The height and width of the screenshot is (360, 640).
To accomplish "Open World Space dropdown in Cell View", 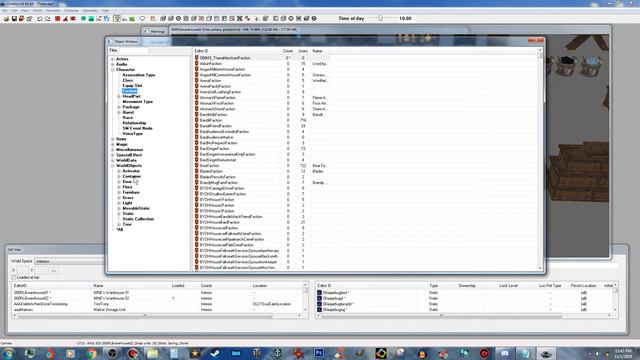I will coord(69,261).
